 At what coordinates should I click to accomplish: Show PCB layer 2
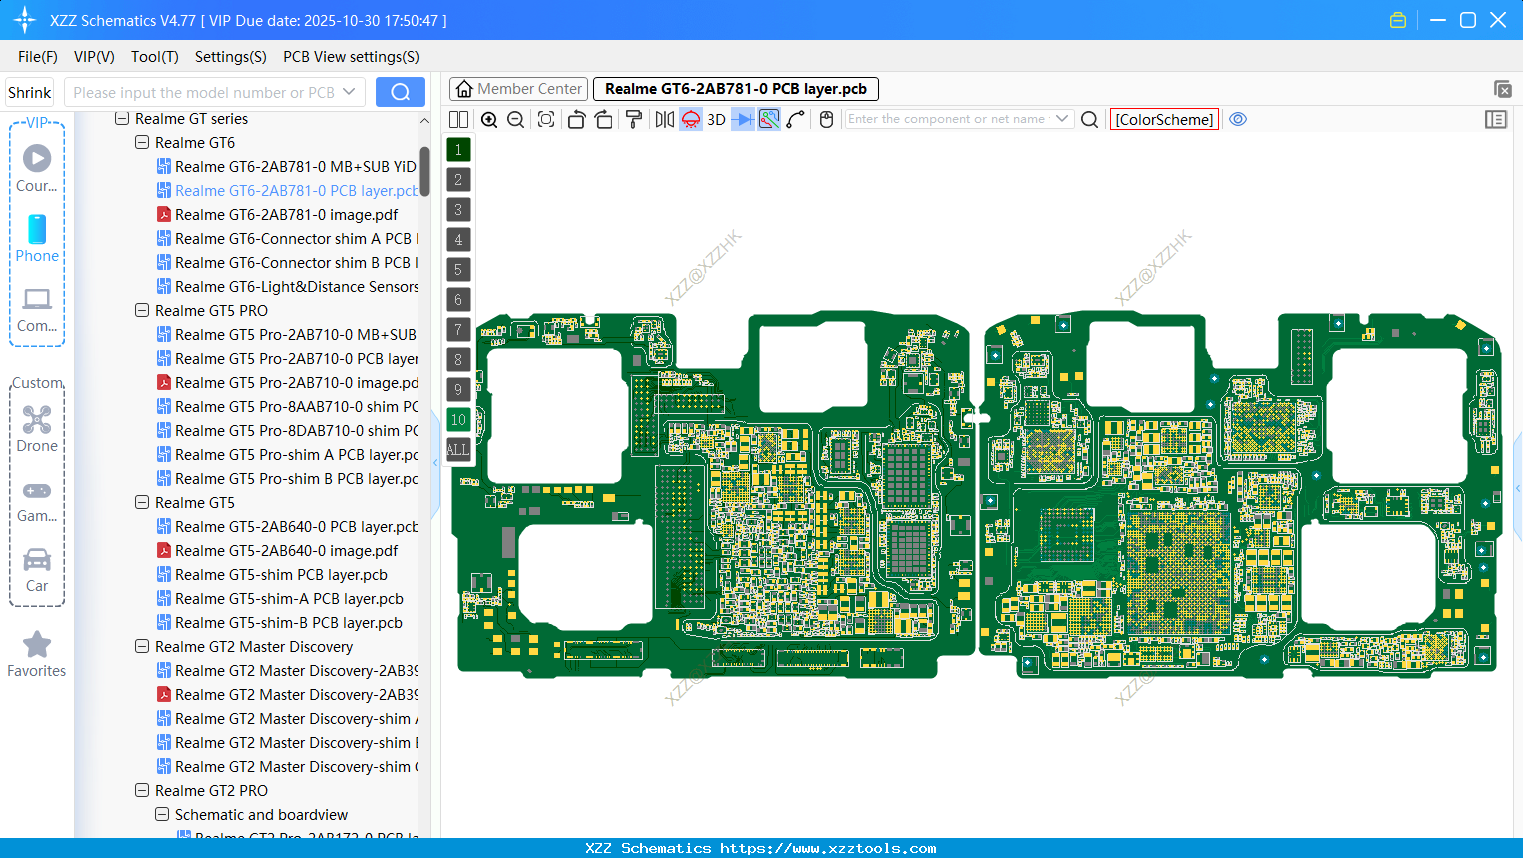[458, 180]
